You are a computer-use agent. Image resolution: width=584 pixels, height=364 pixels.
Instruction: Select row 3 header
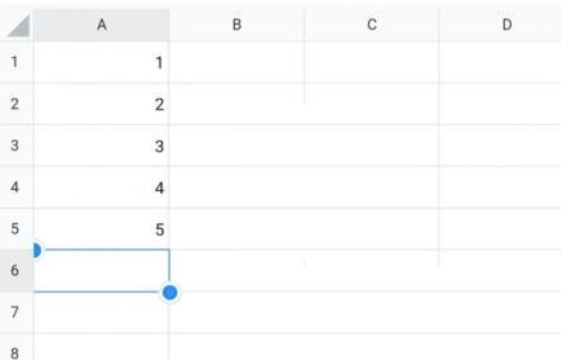point(16,146)
